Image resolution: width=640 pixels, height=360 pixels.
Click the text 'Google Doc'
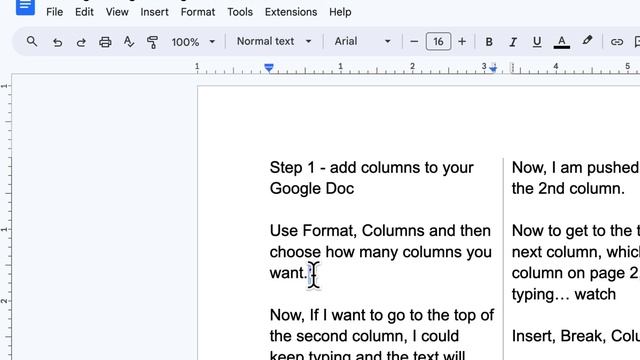tap(312, 189)
